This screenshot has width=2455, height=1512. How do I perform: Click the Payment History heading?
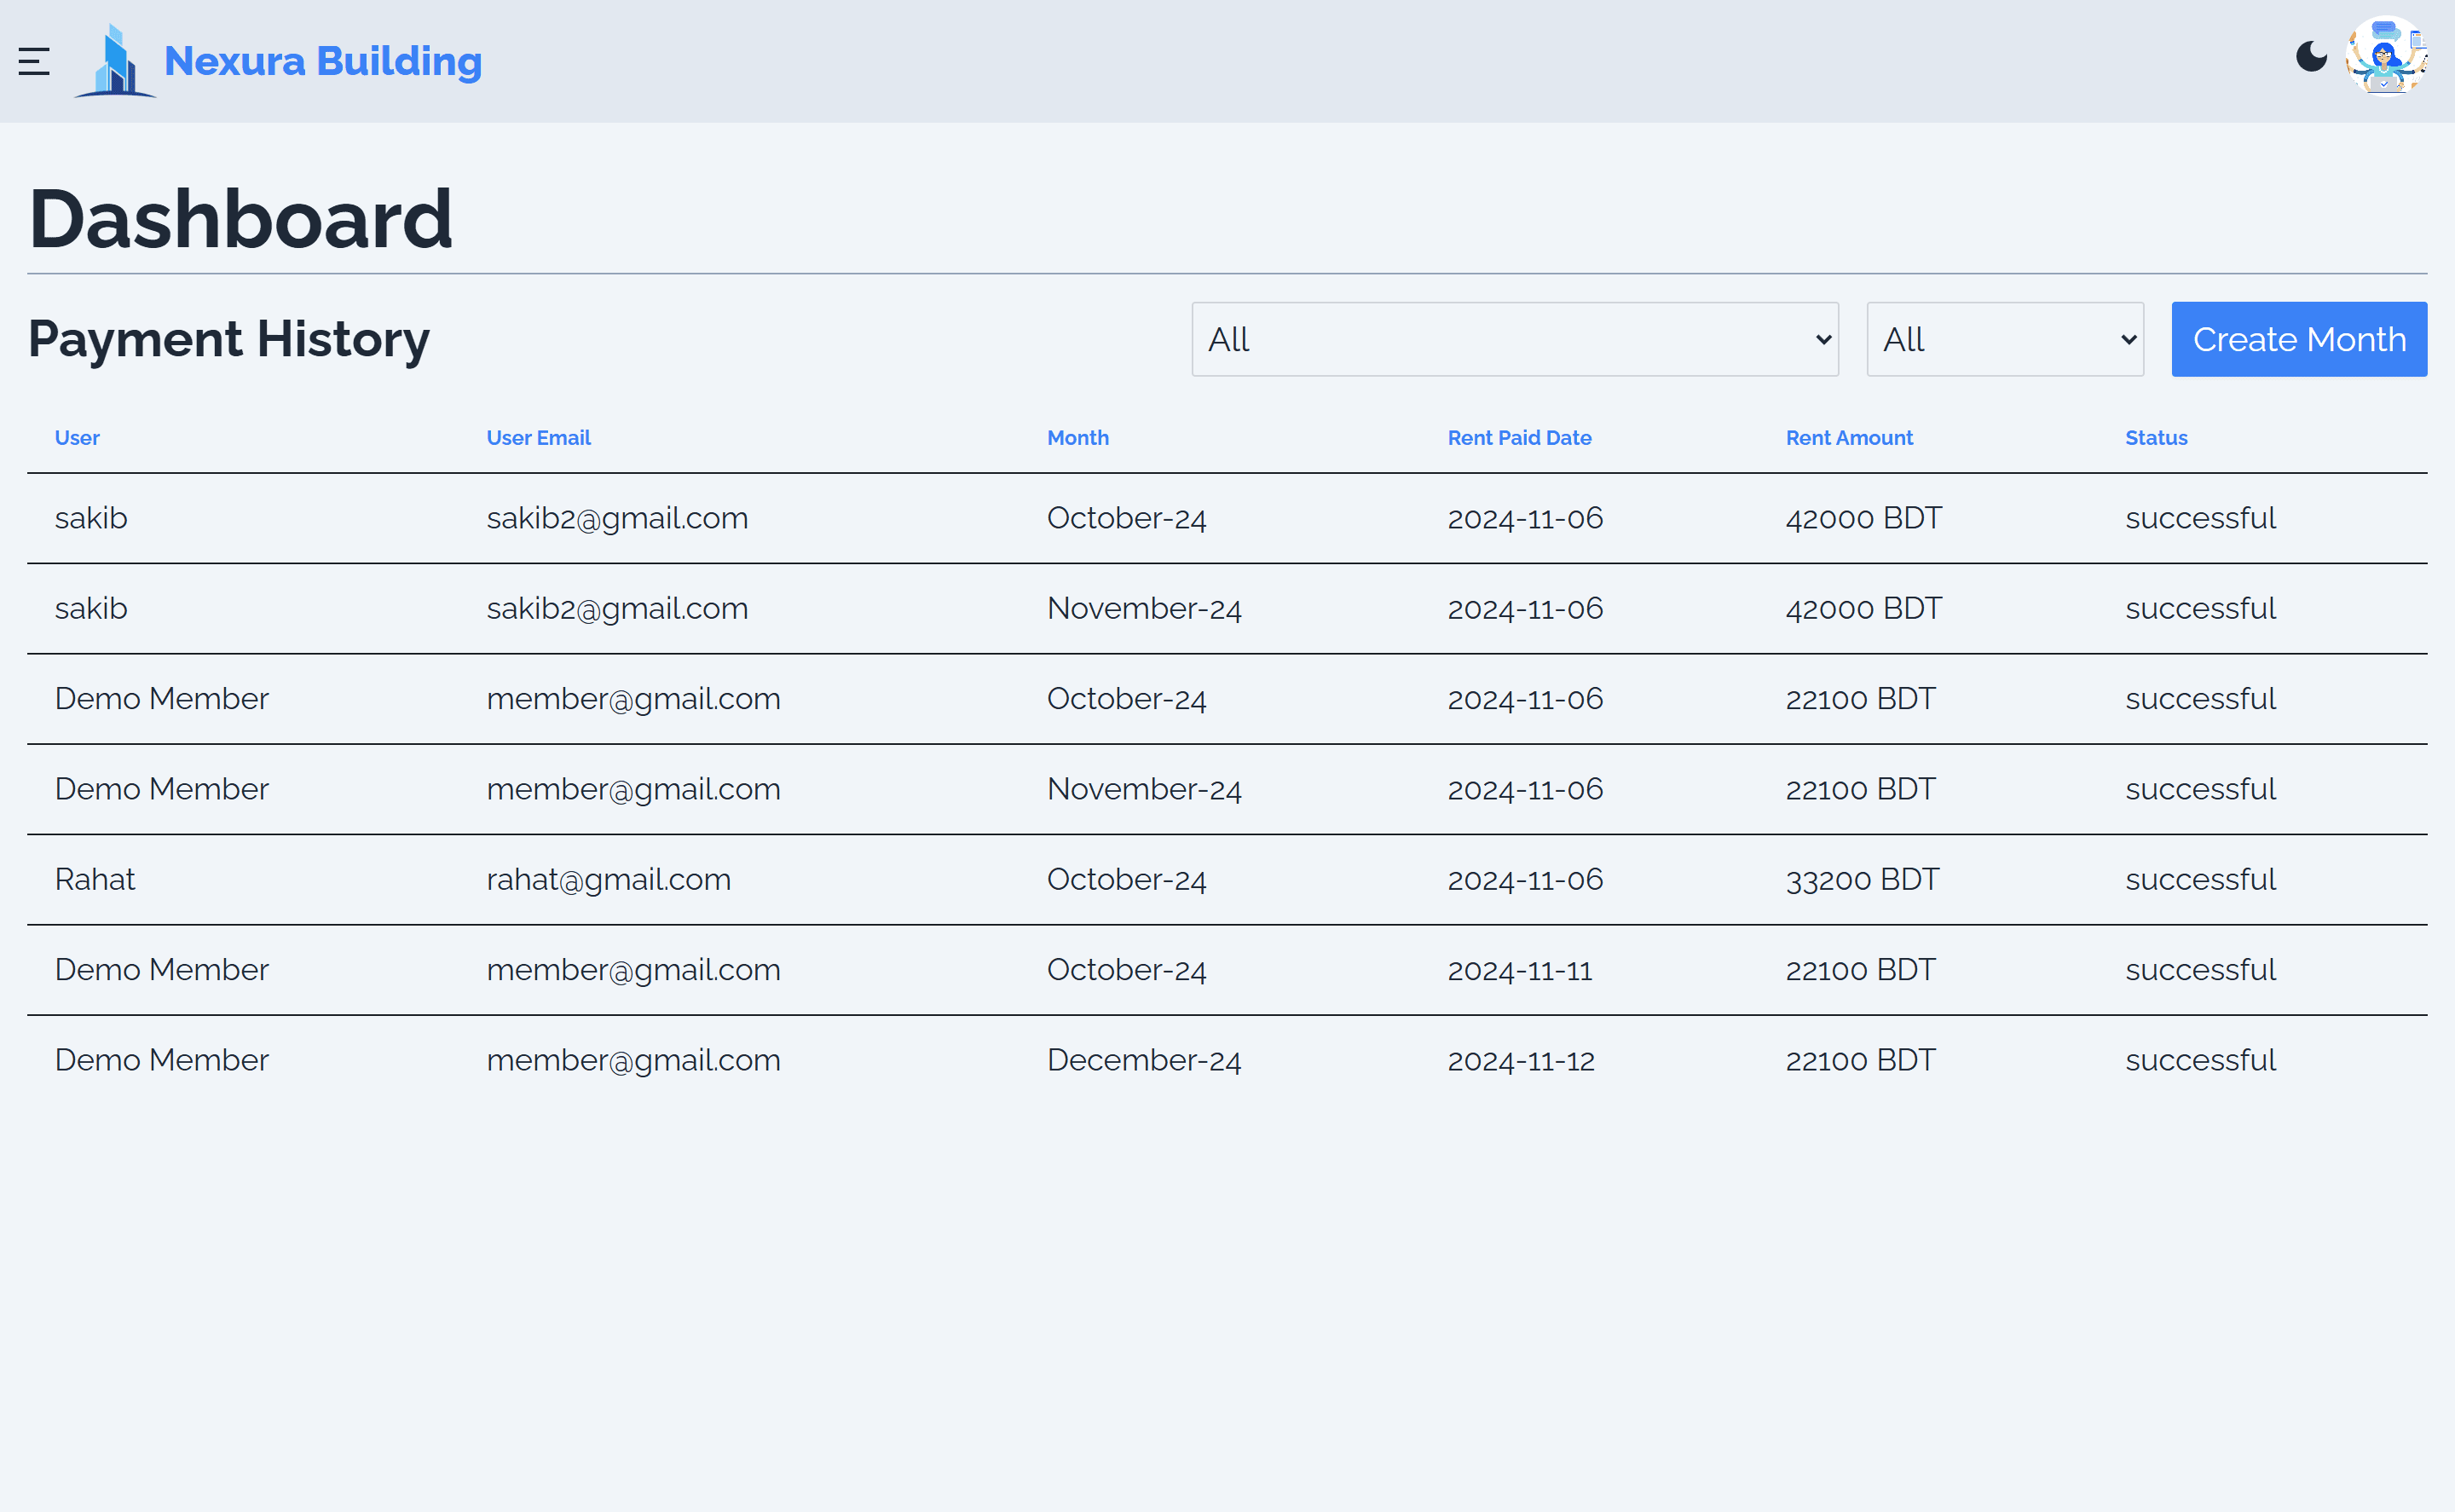(228, 339)
